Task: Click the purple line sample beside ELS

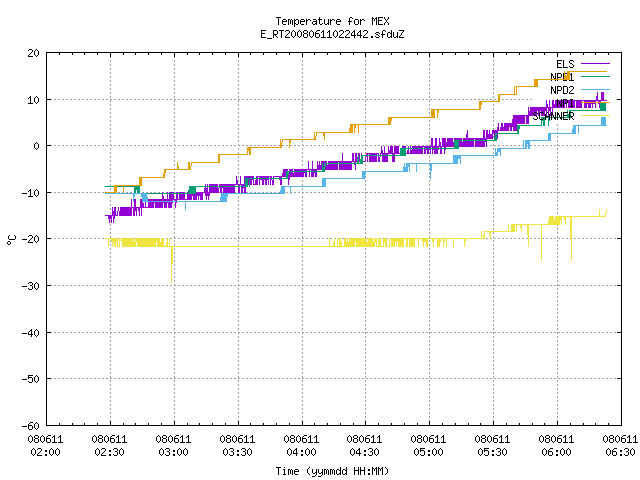Action: (595, 64)
